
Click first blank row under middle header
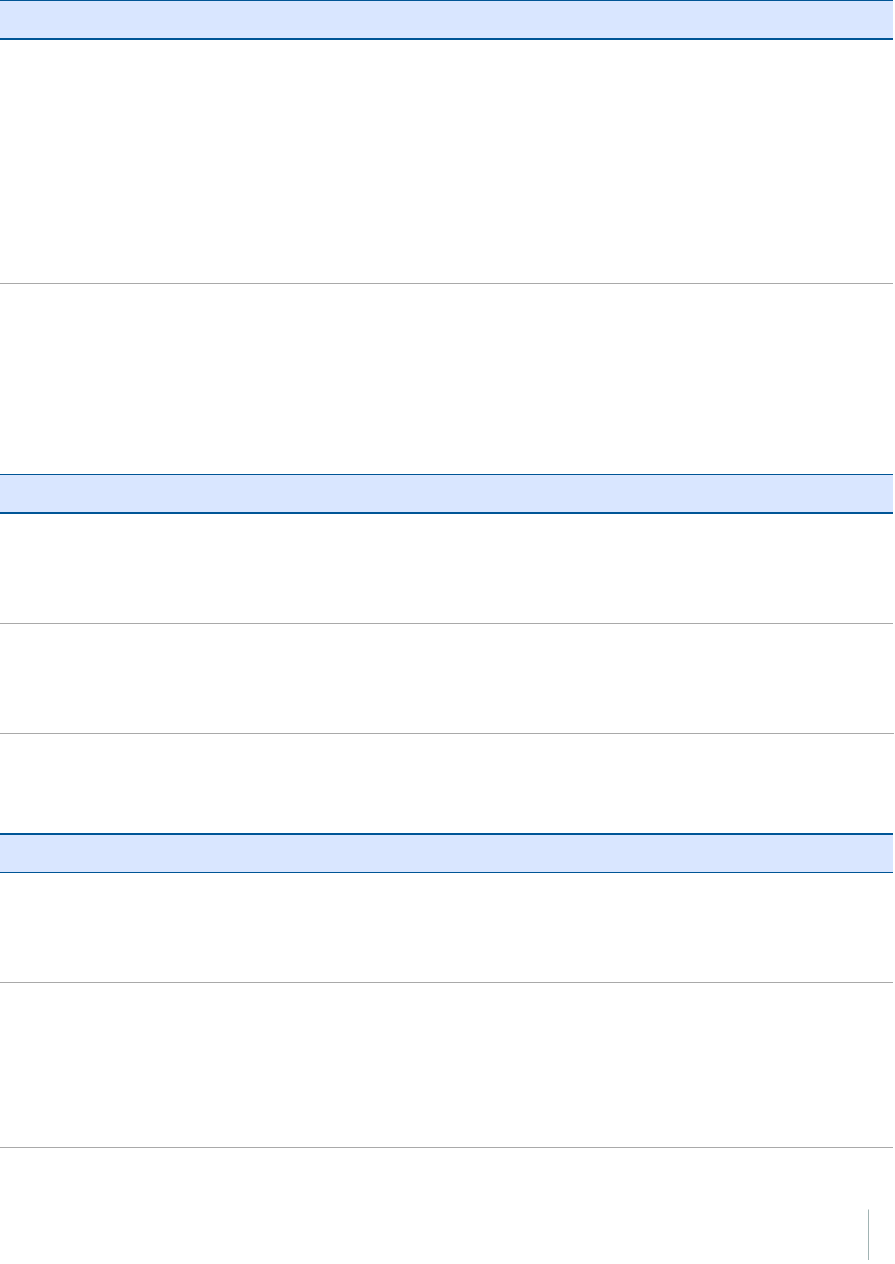(447, 569)
